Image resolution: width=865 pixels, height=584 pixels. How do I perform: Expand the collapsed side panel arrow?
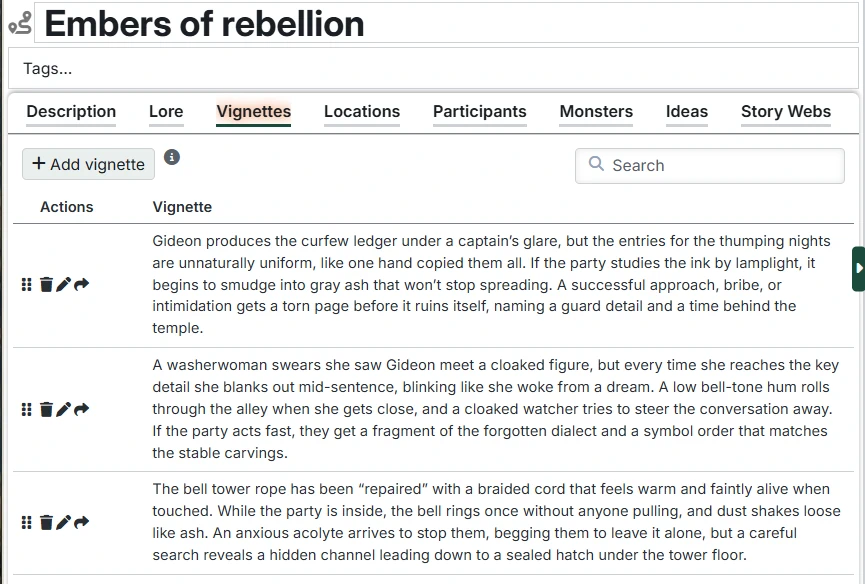click(859, 268)
